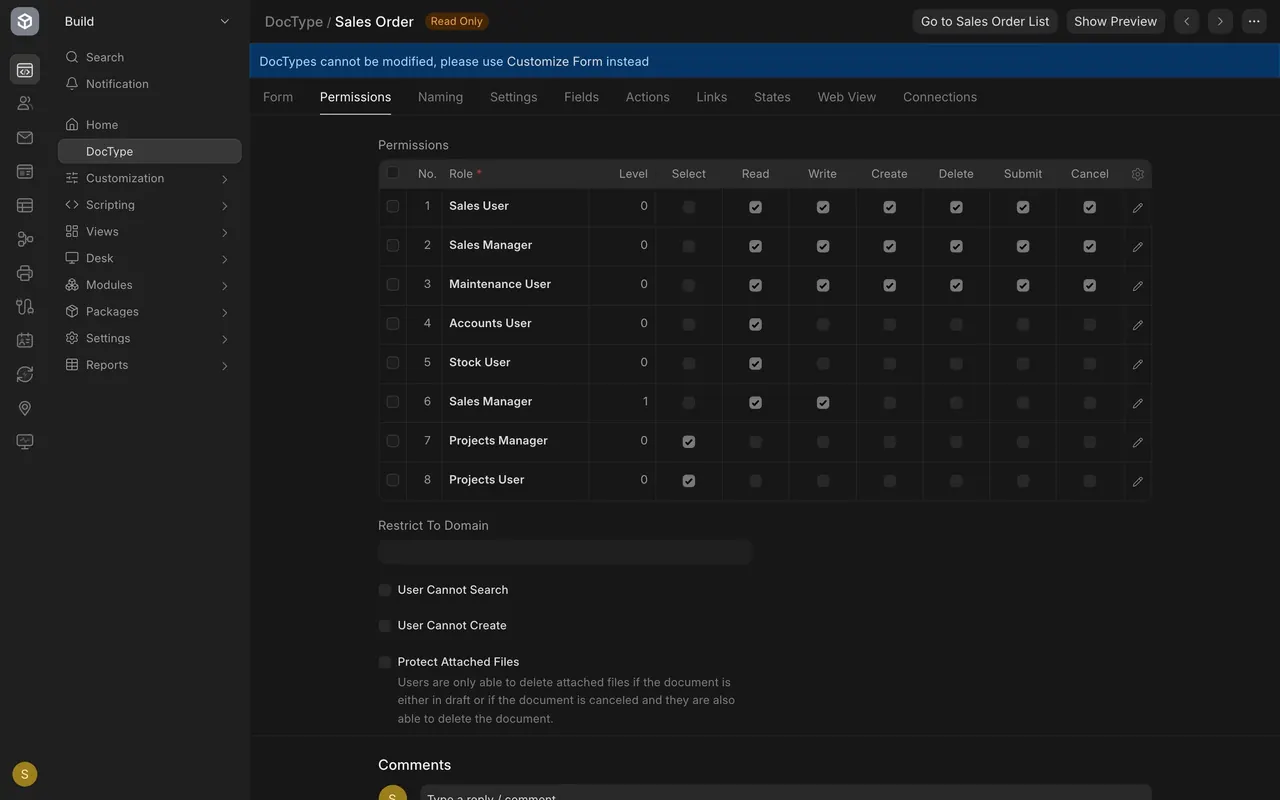Viewport: 1280px width, 800px height.
Task: Edit the Sales User row pencil icon
Action: coord(1137,207)
